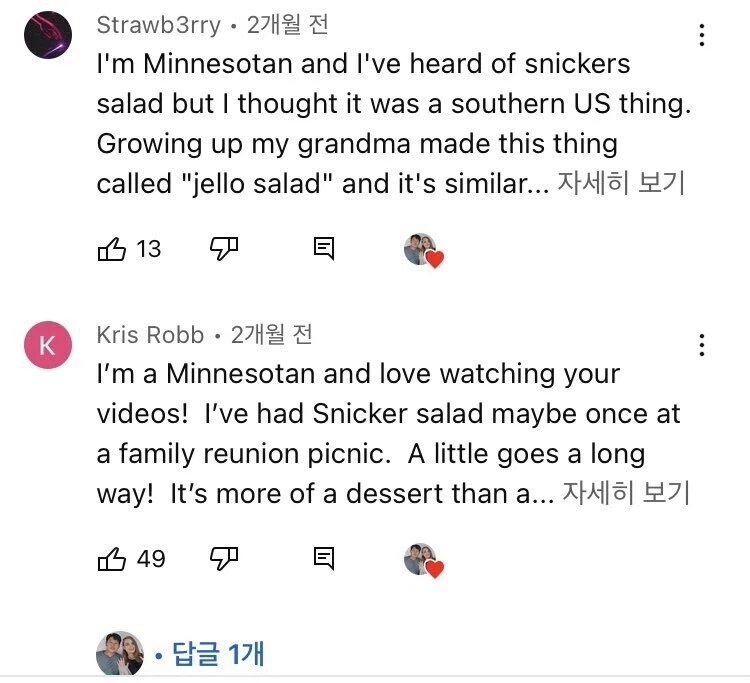
Task: Open Strawb3rry's profile avatar
Action: pos(48,36)
